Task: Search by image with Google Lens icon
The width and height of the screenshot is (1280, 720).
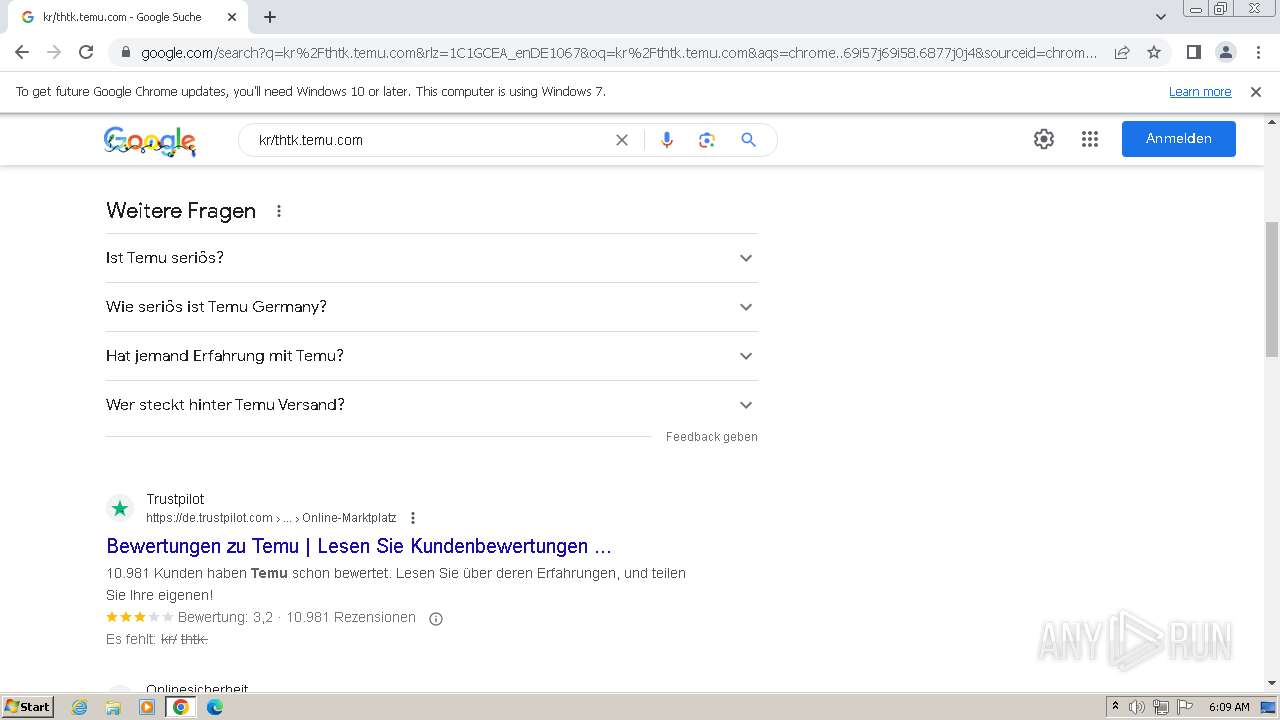Action: (707, 140)
